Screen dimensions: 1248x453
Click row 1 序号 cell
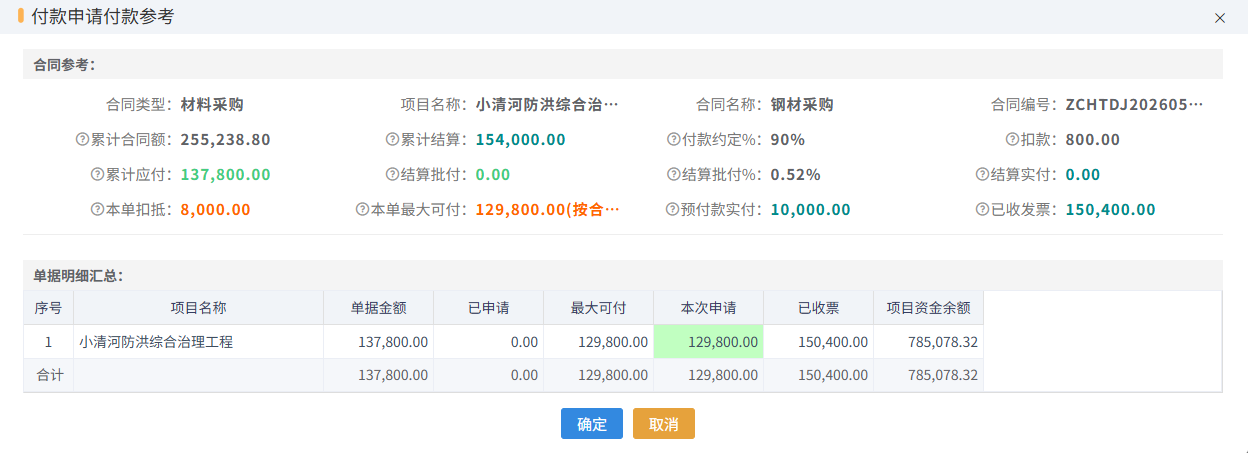click(49, 342)
